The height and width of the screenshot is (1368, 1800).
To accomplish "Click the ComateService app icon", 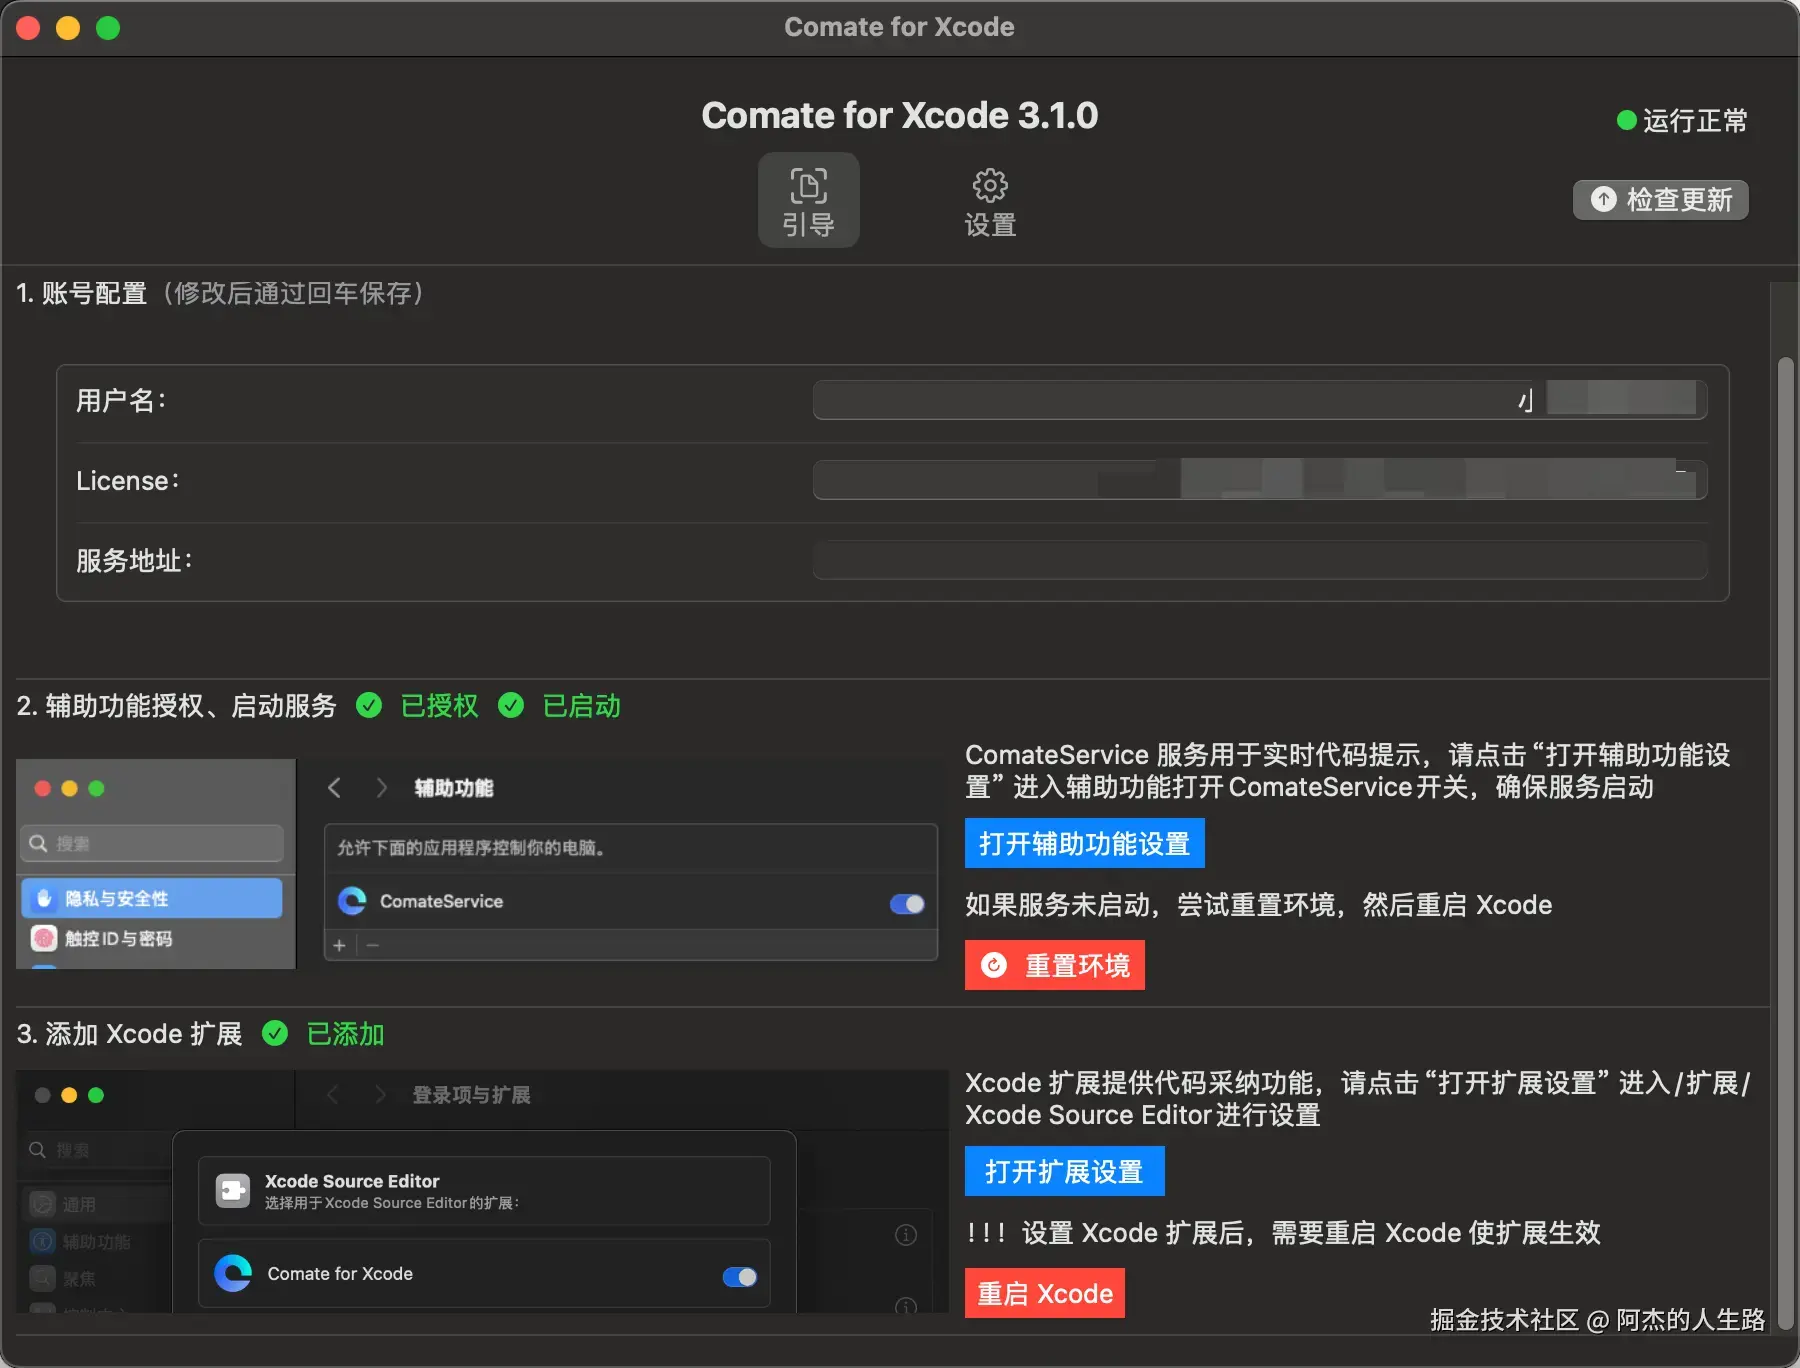I will pyautogui.click(x=352, y=901).
